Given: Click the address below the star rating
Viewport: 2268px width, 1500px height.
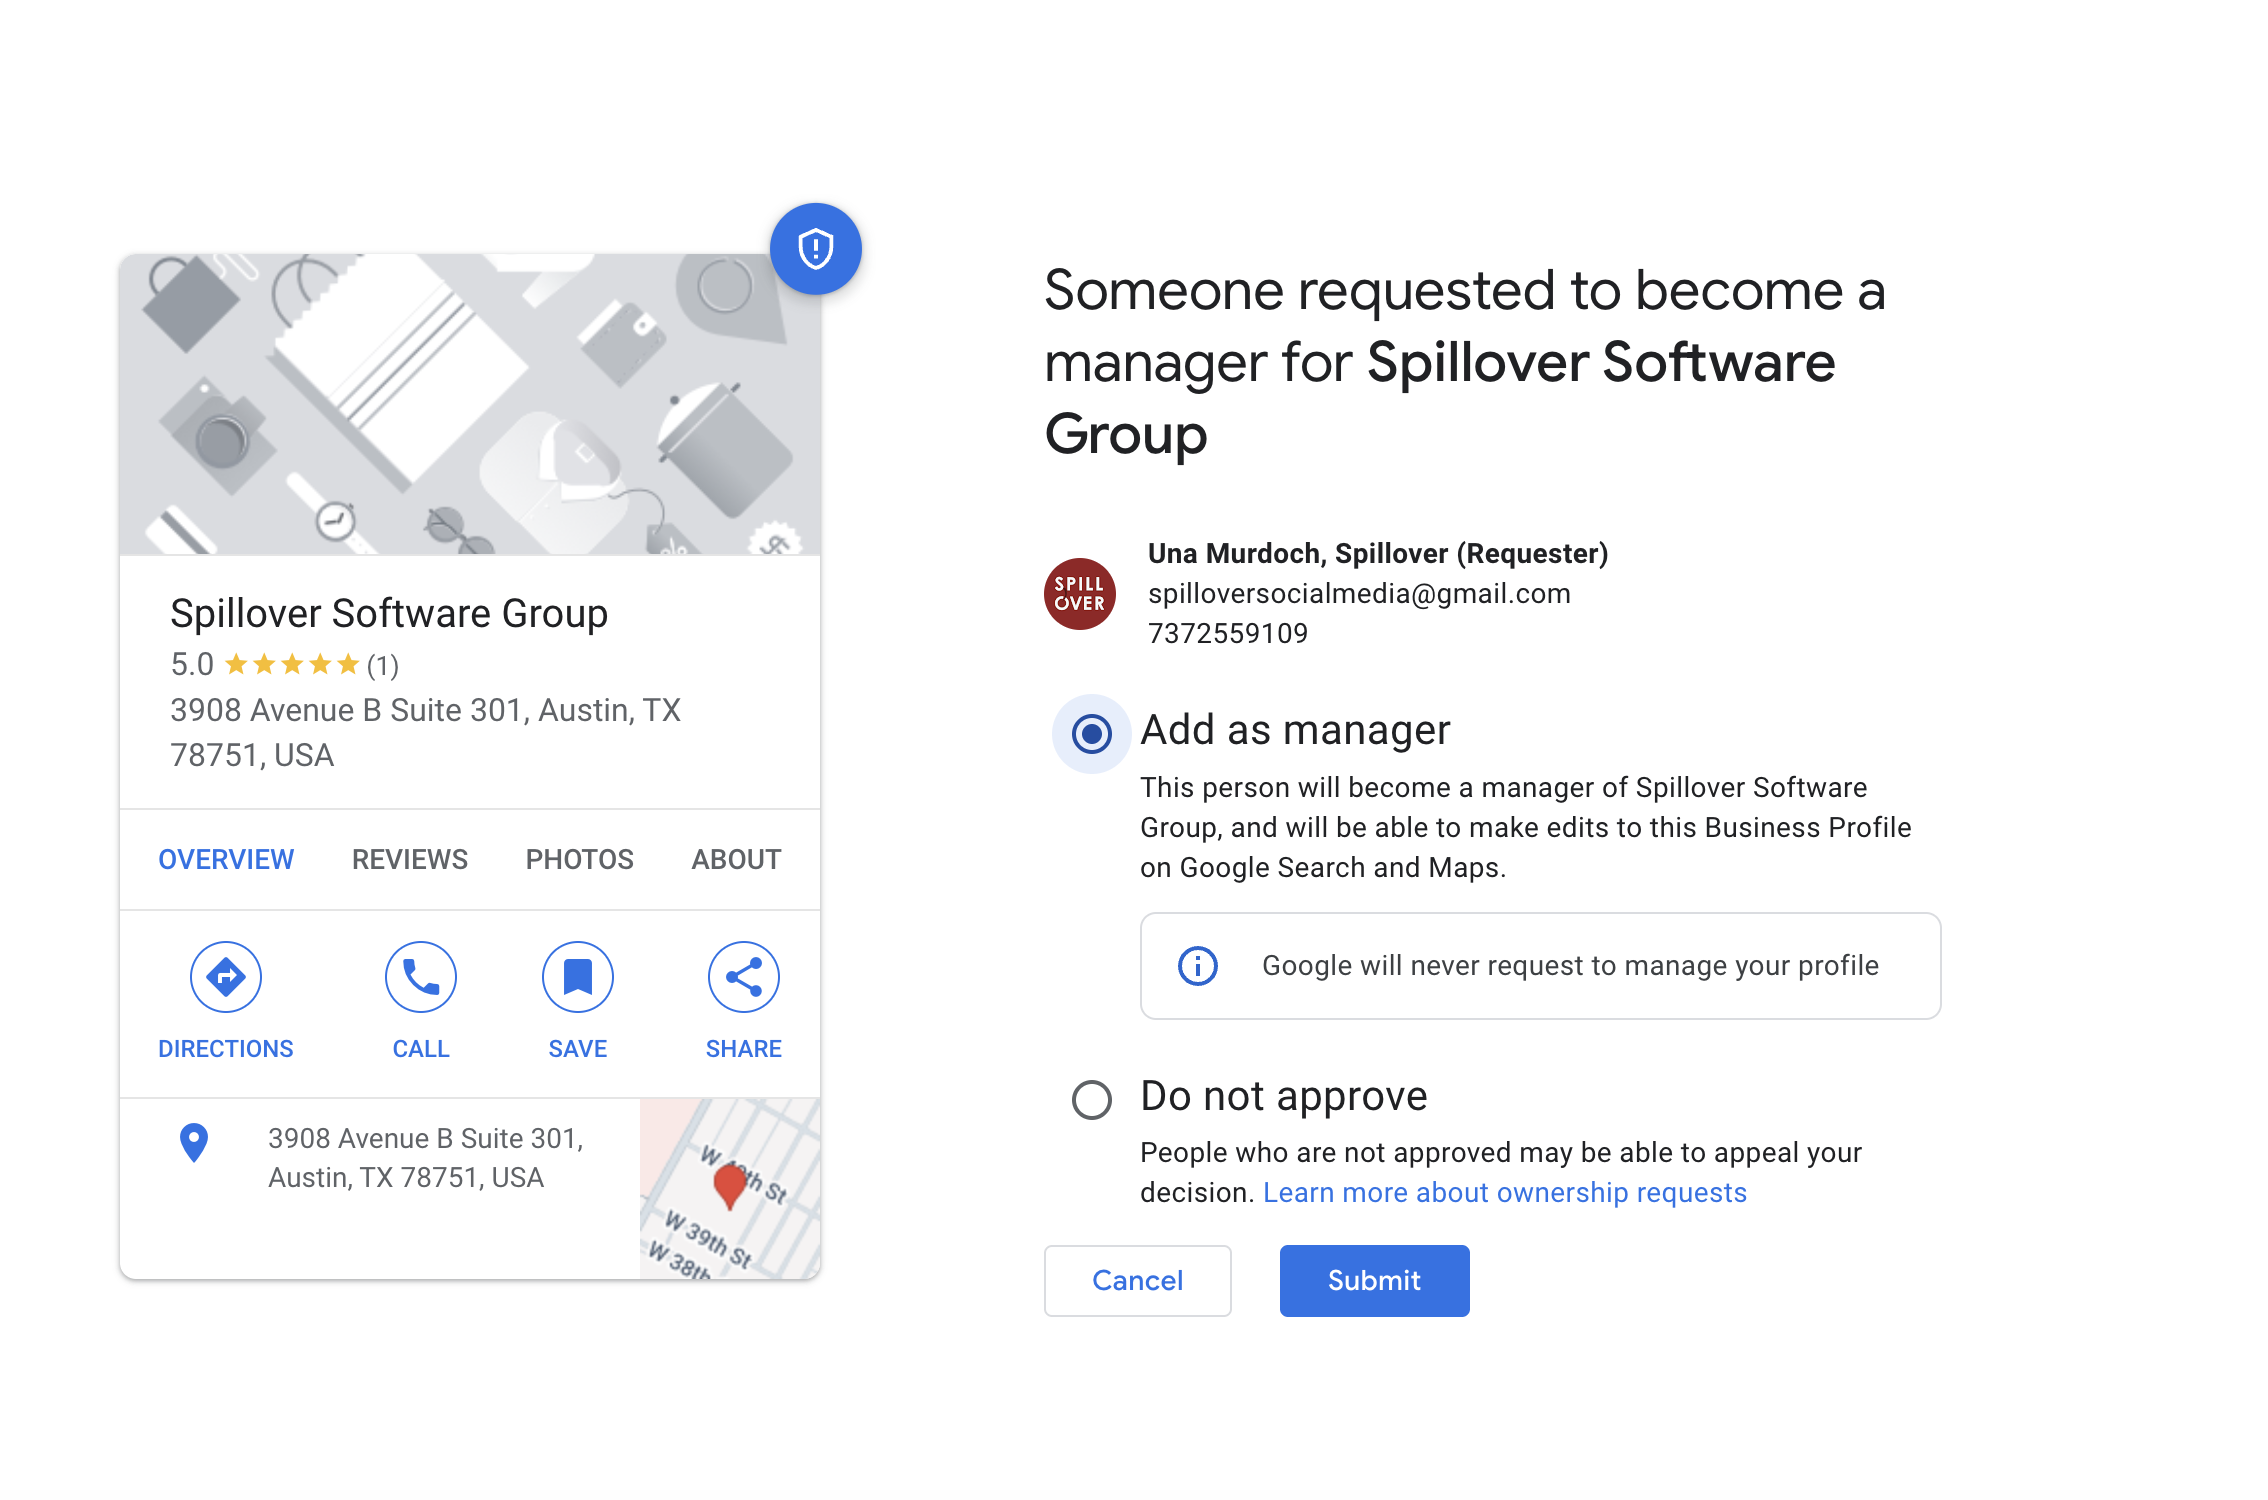Looking at the screenshot, I should (x=425, y=732).
